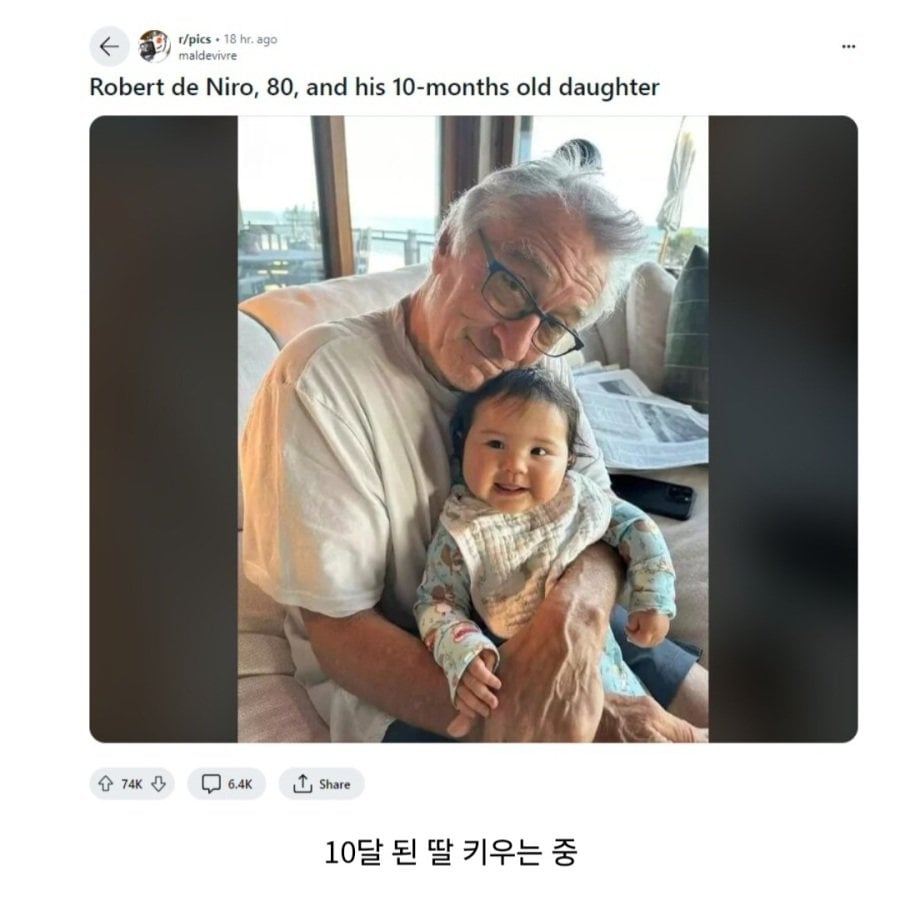Go back using the left arrow button

(109, 46)
